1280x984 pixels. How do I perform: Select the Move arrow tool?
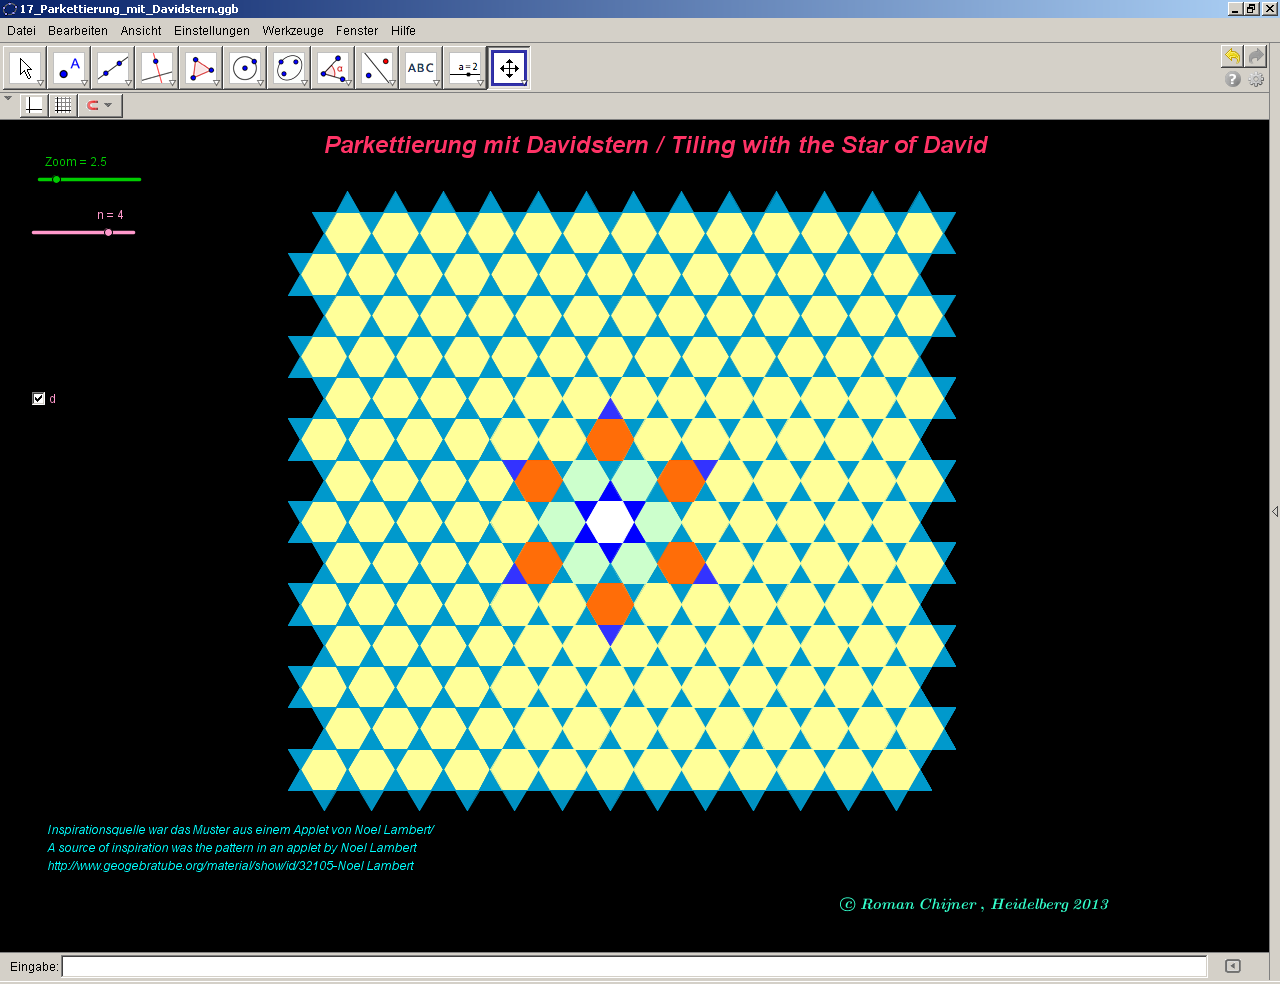coord(25,68)
